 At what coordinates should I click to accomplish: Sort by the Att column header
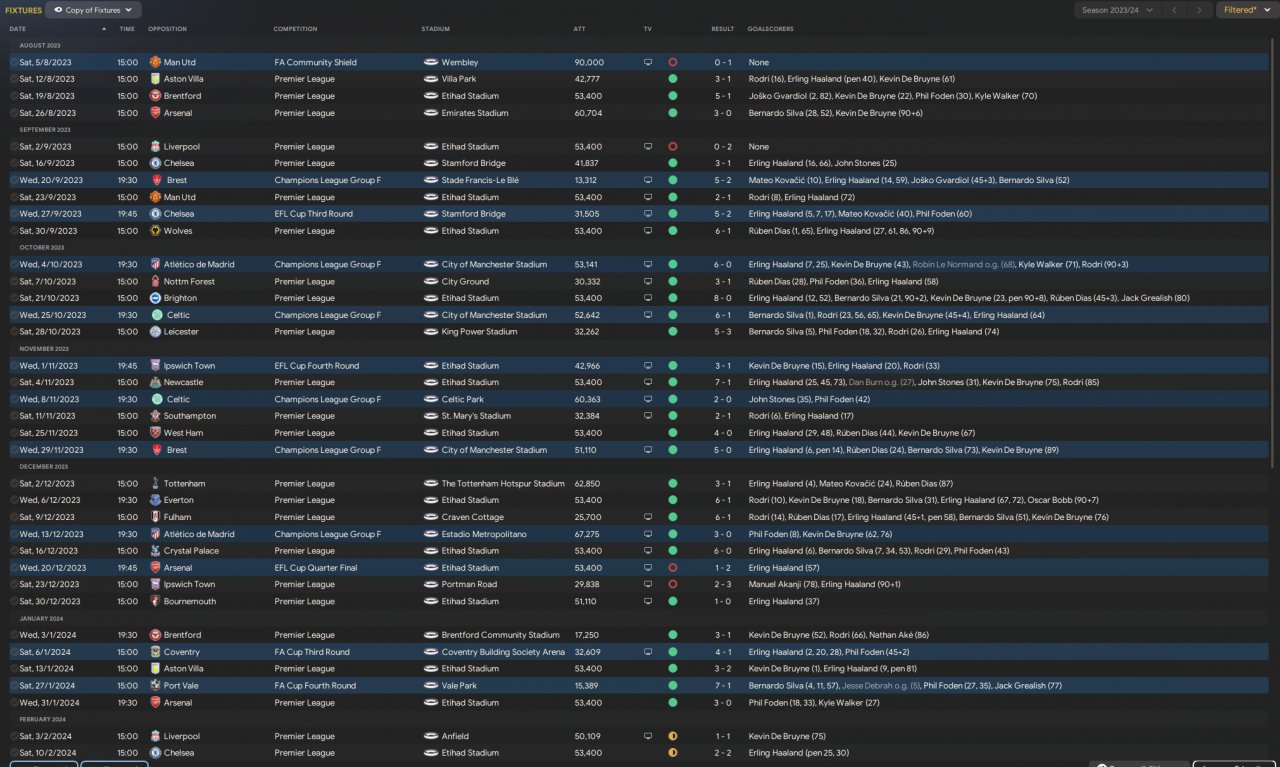[x=580, y=29]
